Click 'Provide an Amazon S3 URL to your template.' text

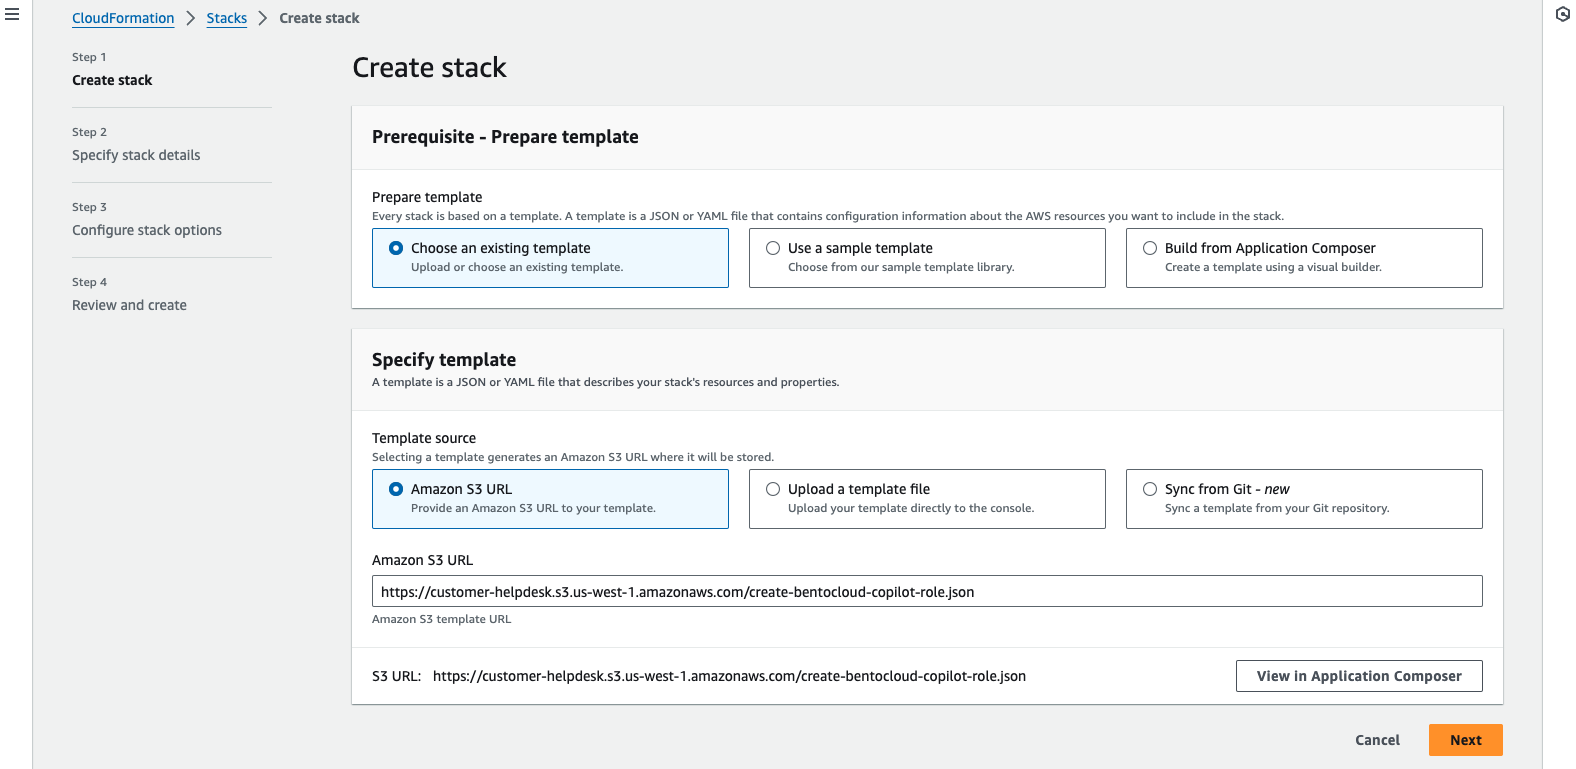tap(533, 508)
